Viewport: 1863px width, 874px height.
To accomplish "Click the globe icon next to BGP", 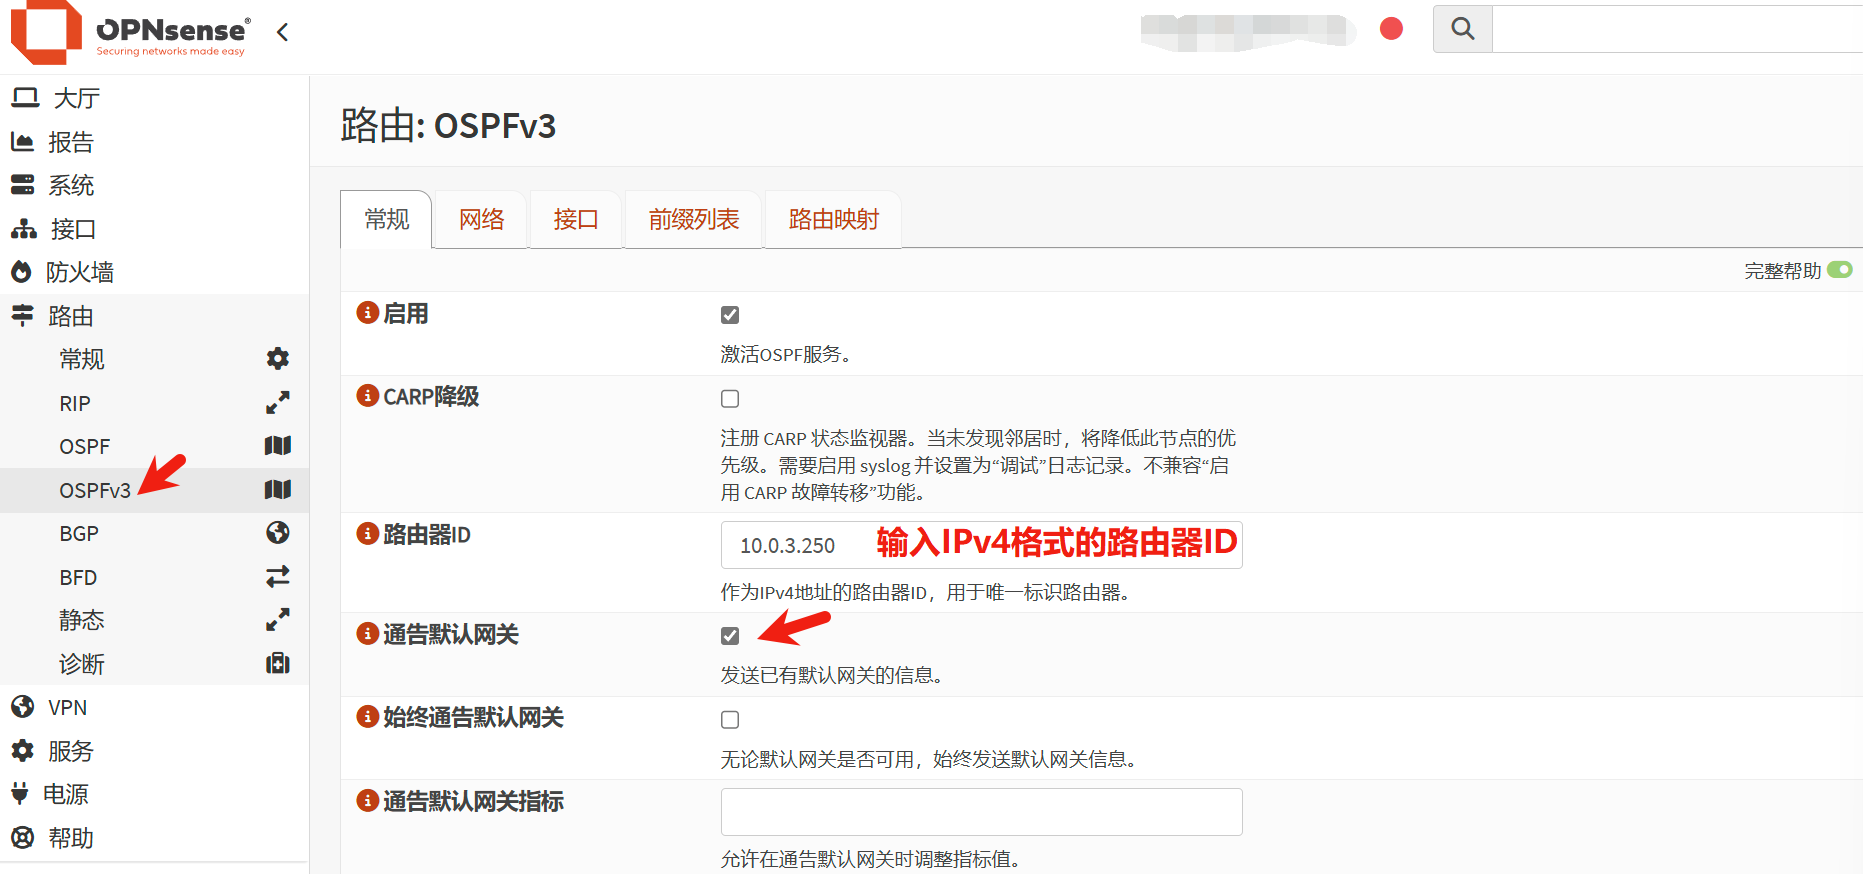I will [277, 533].
